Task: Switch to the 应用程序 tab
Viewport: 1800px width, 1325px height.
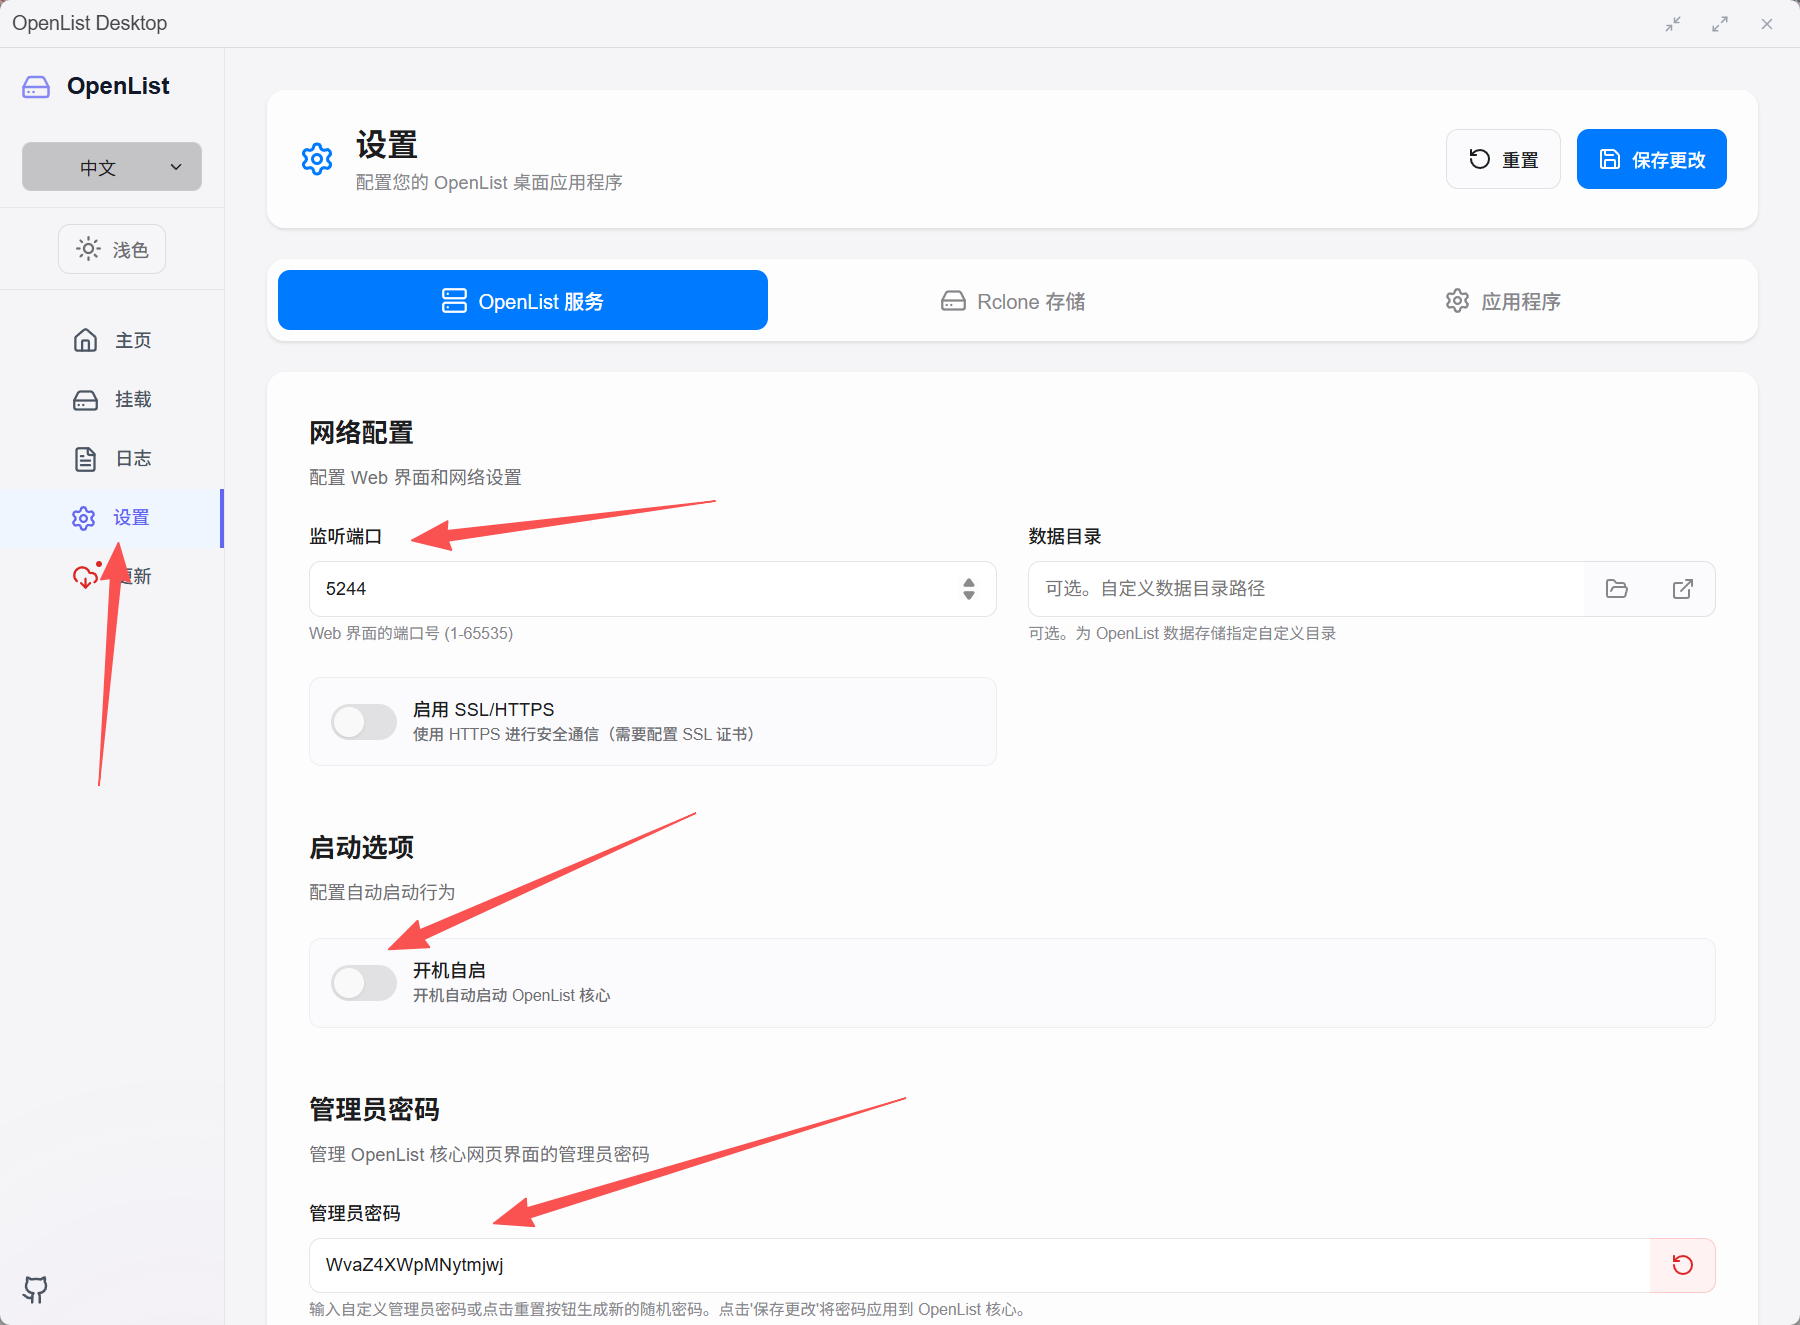Action: [1502, 301]
